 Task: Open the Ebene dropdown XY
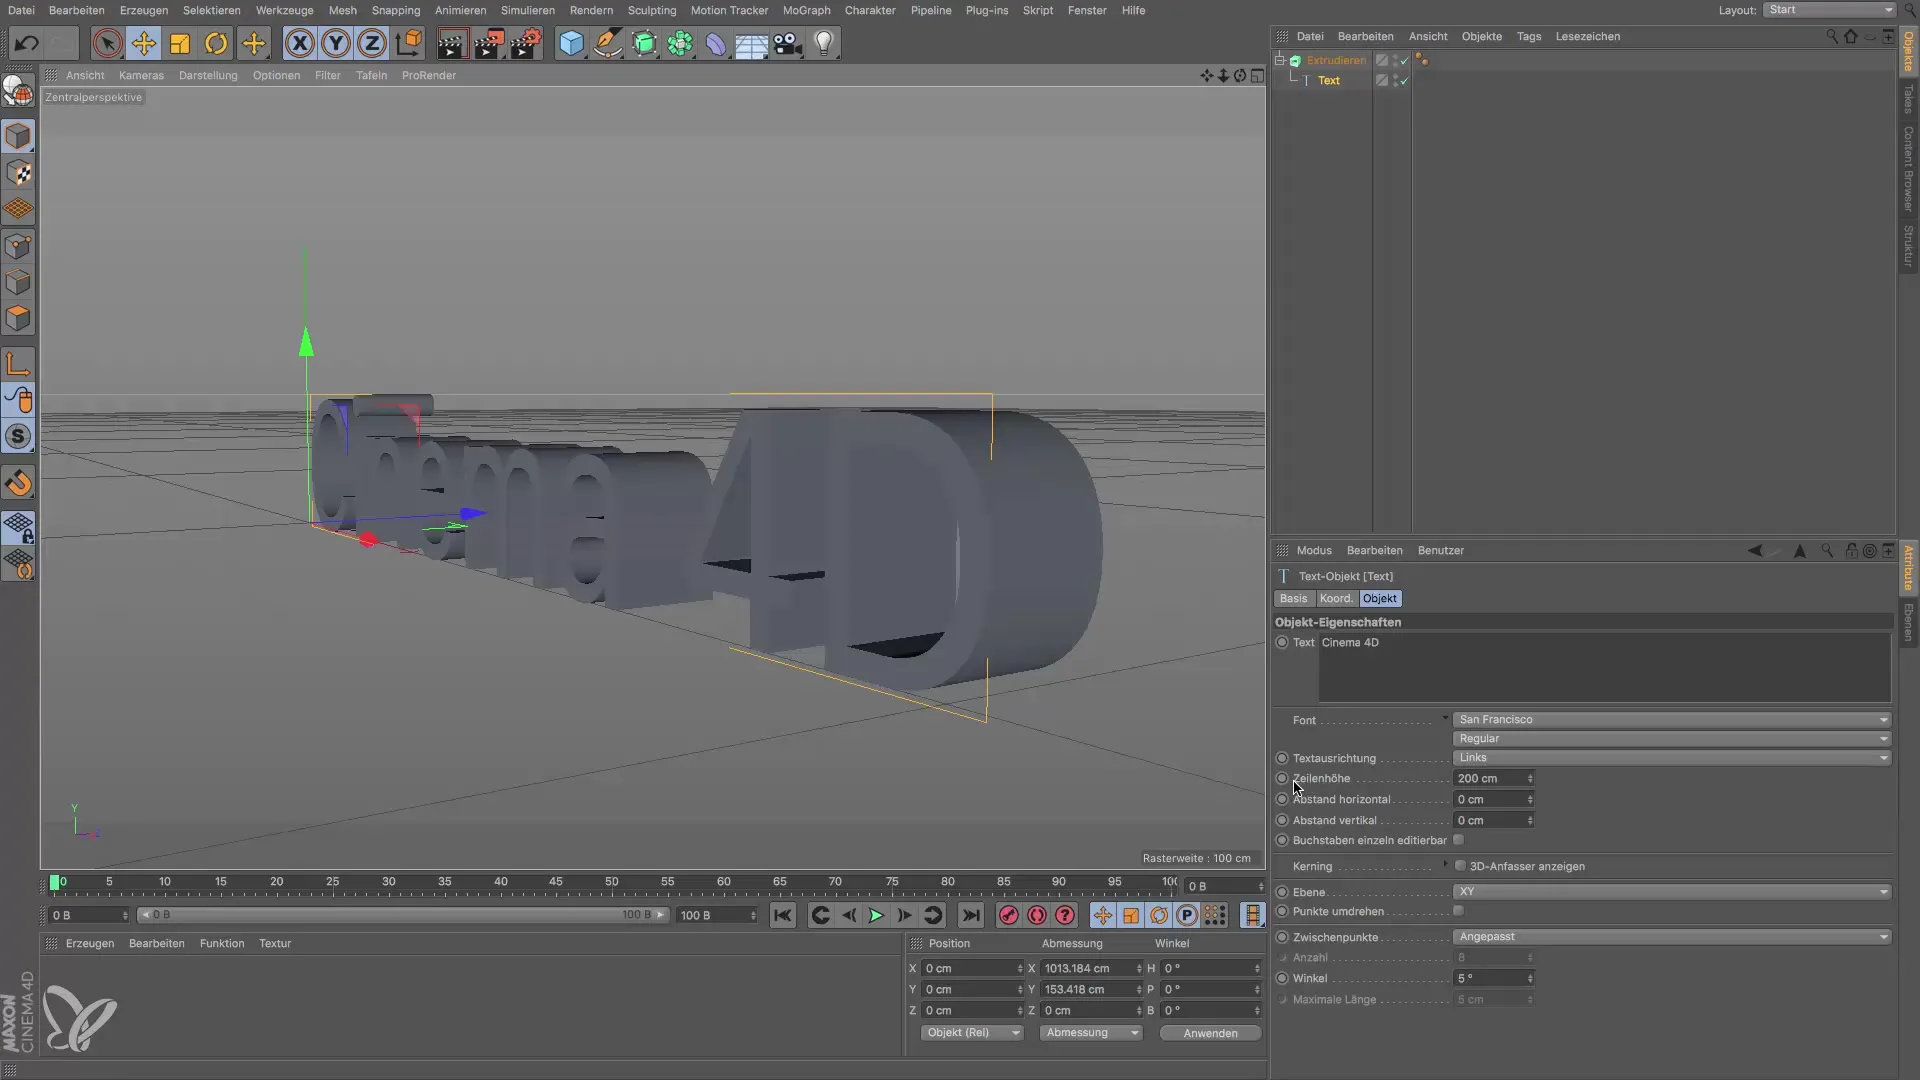[1671, 892]
